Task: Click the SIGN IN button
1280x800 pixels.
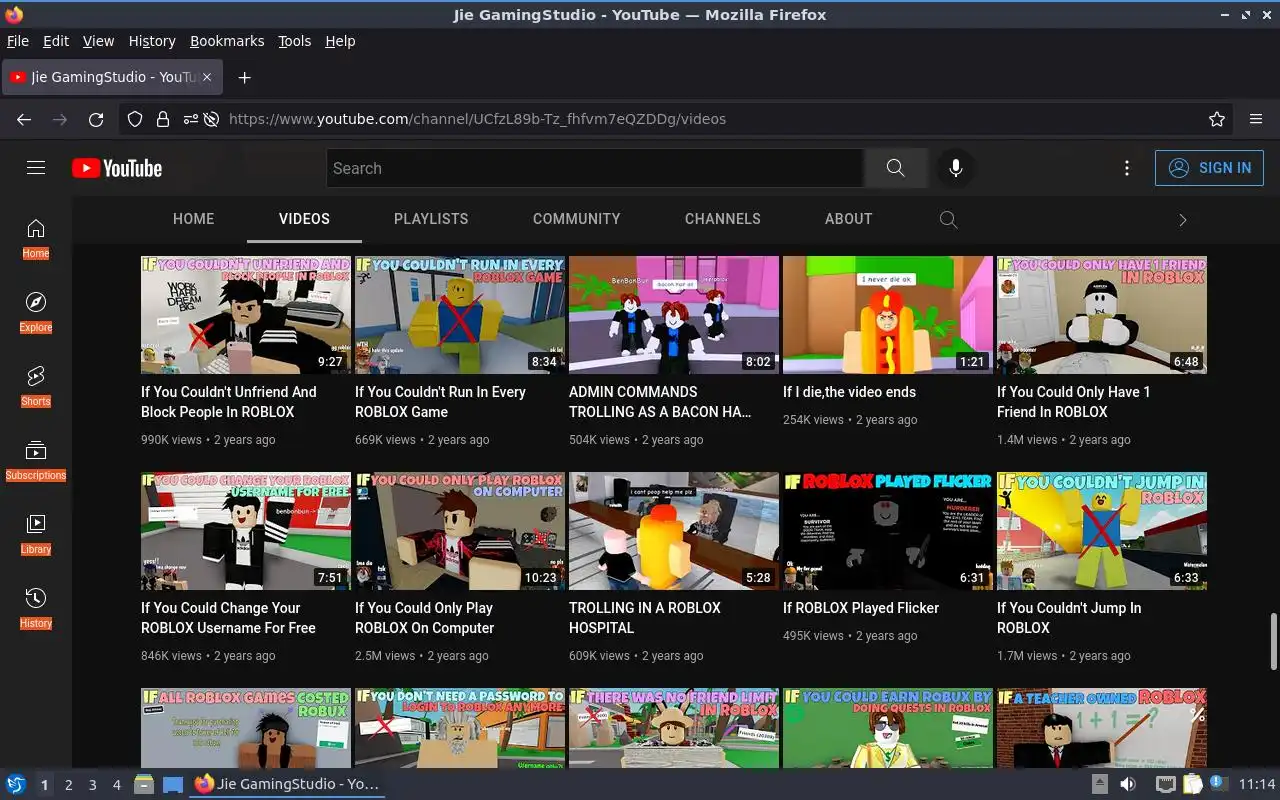Action: (x=1209, y=168)
